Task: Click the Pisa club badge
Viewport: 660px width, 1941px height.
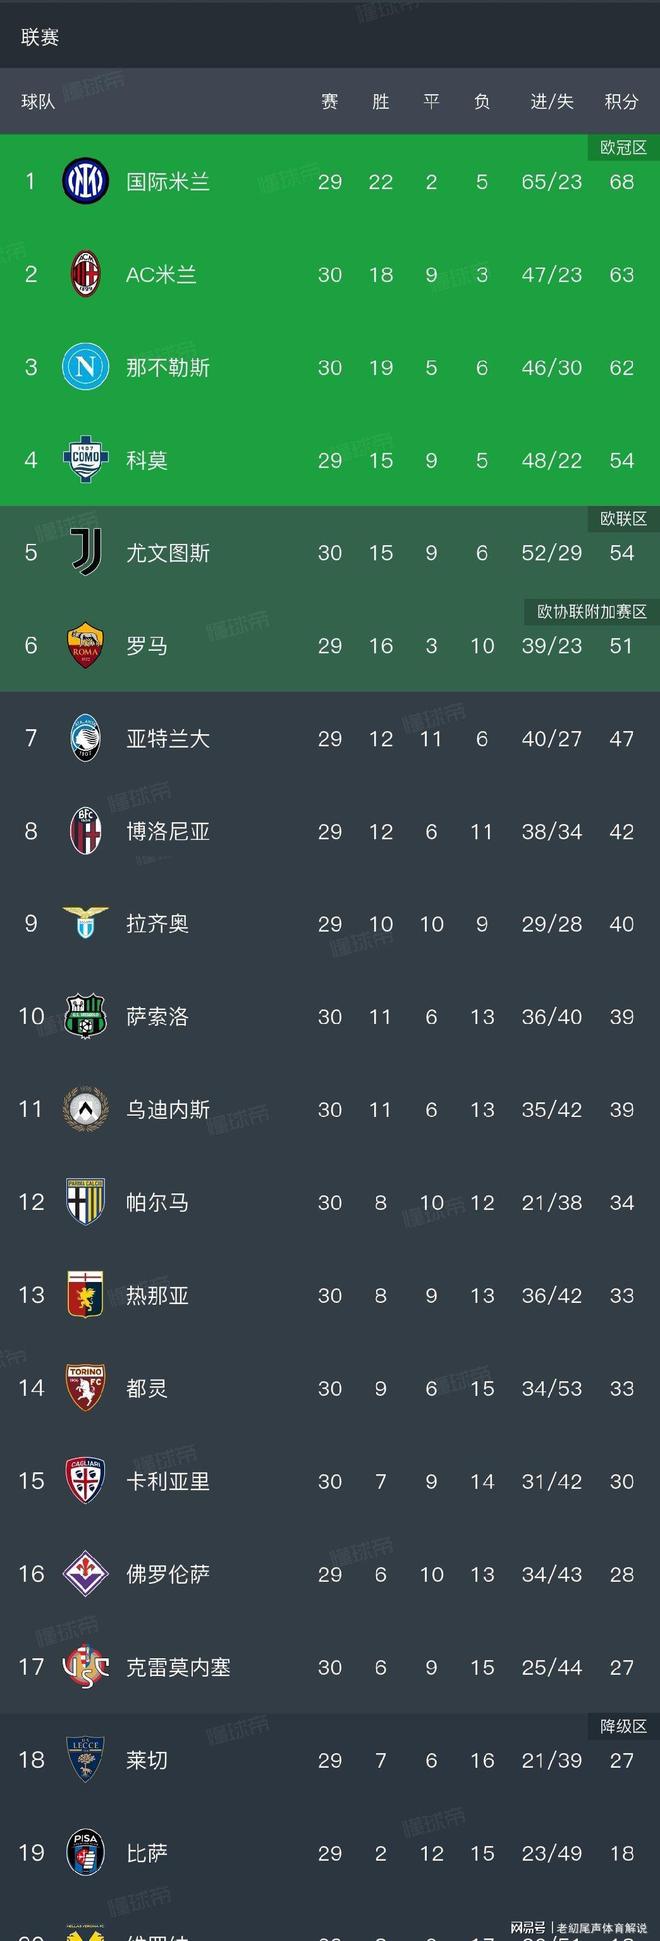Action: [85, 1853]
